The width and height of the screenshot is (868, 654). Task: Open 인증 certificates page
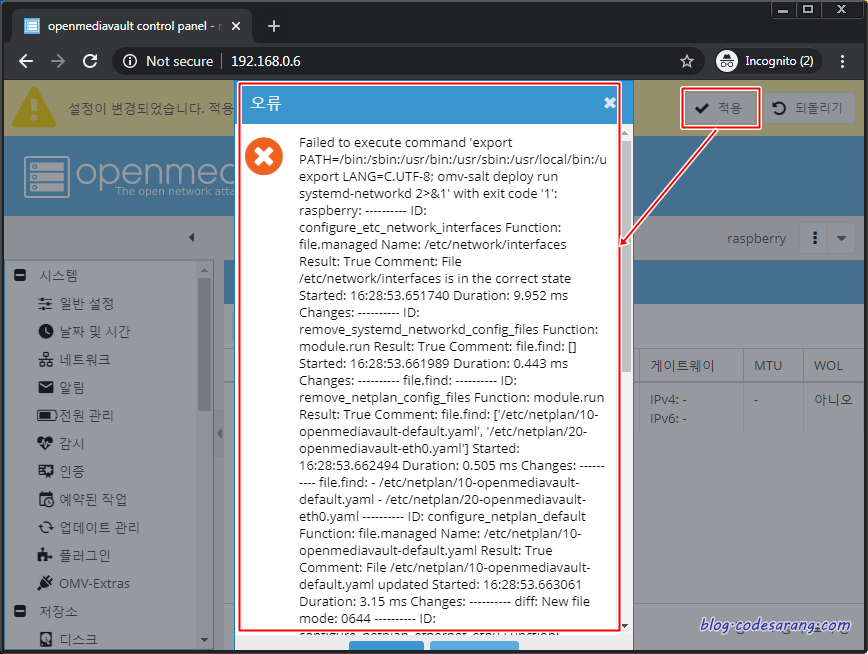71,471
